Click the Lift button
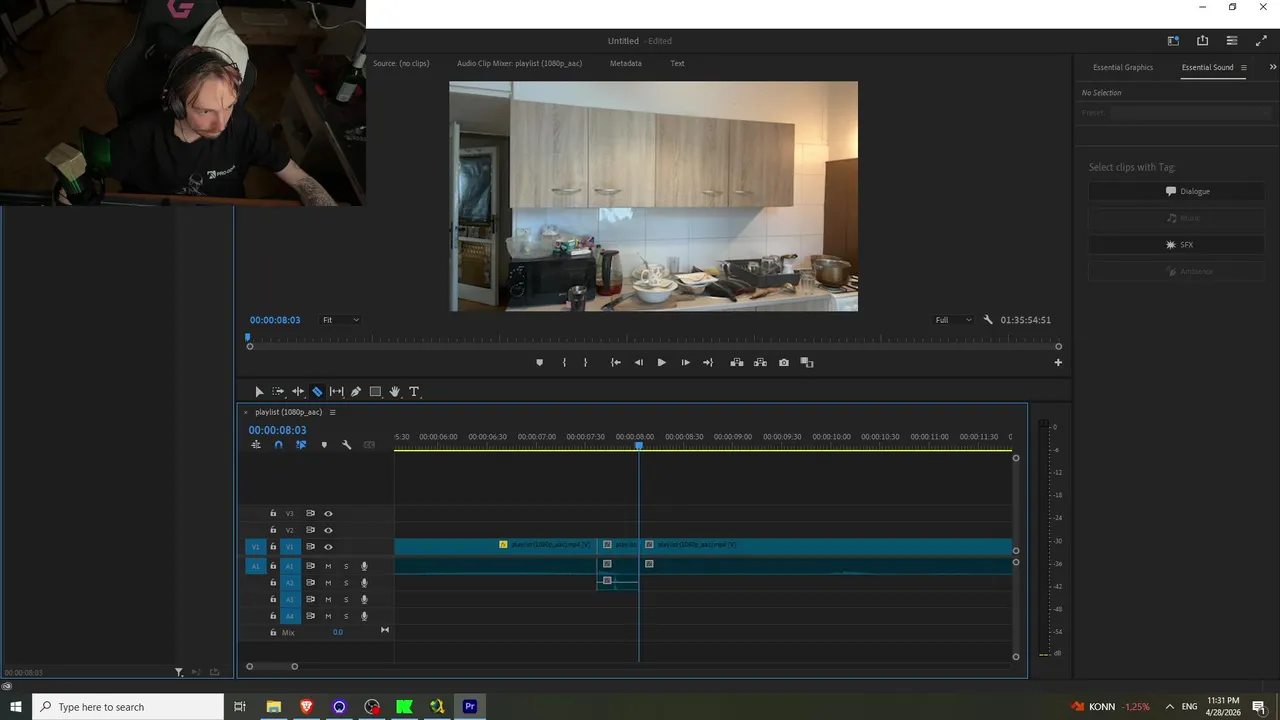1280x720 pixels. (x=737, y=363)
